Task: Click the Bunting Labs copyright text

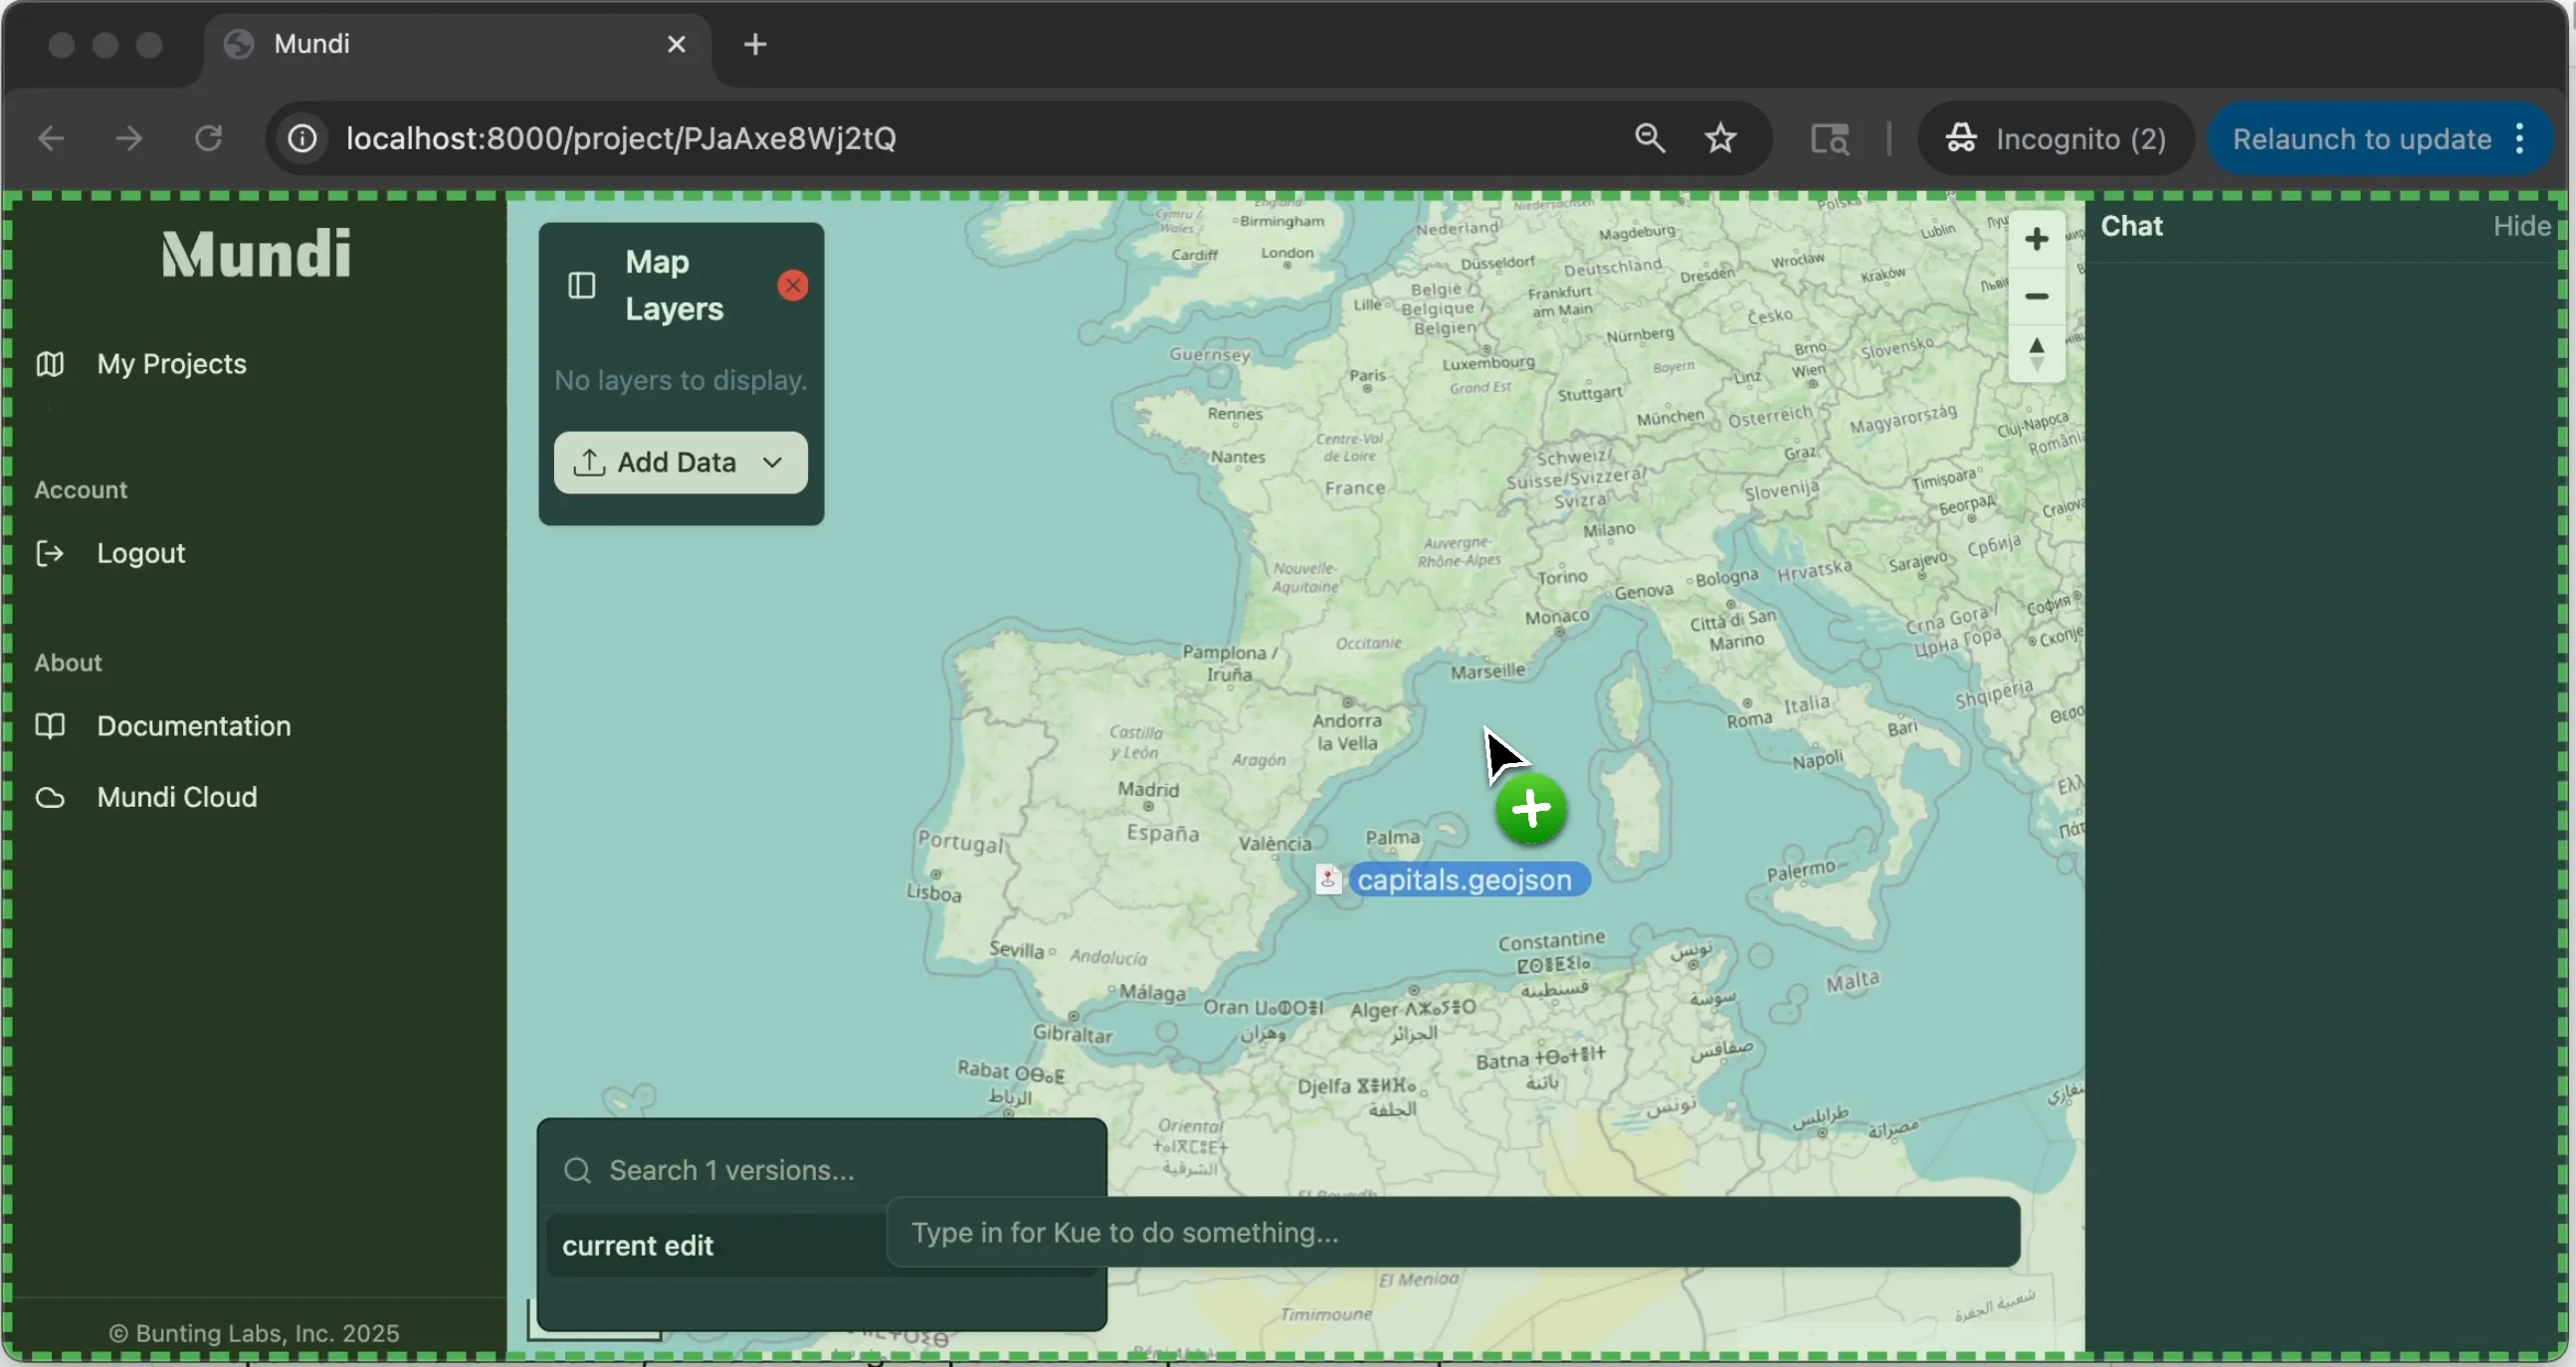Action: 254,1333
